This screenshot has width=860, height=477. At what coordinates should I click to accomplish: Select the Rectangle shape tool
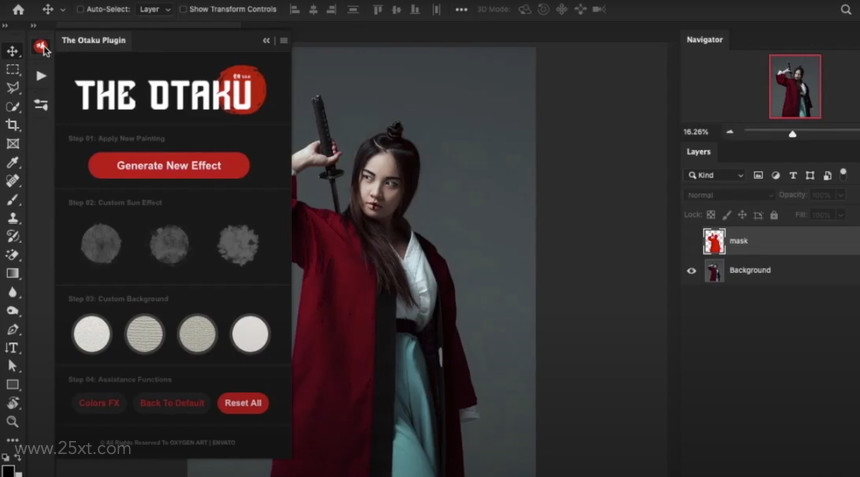click(x=12, y=385)
